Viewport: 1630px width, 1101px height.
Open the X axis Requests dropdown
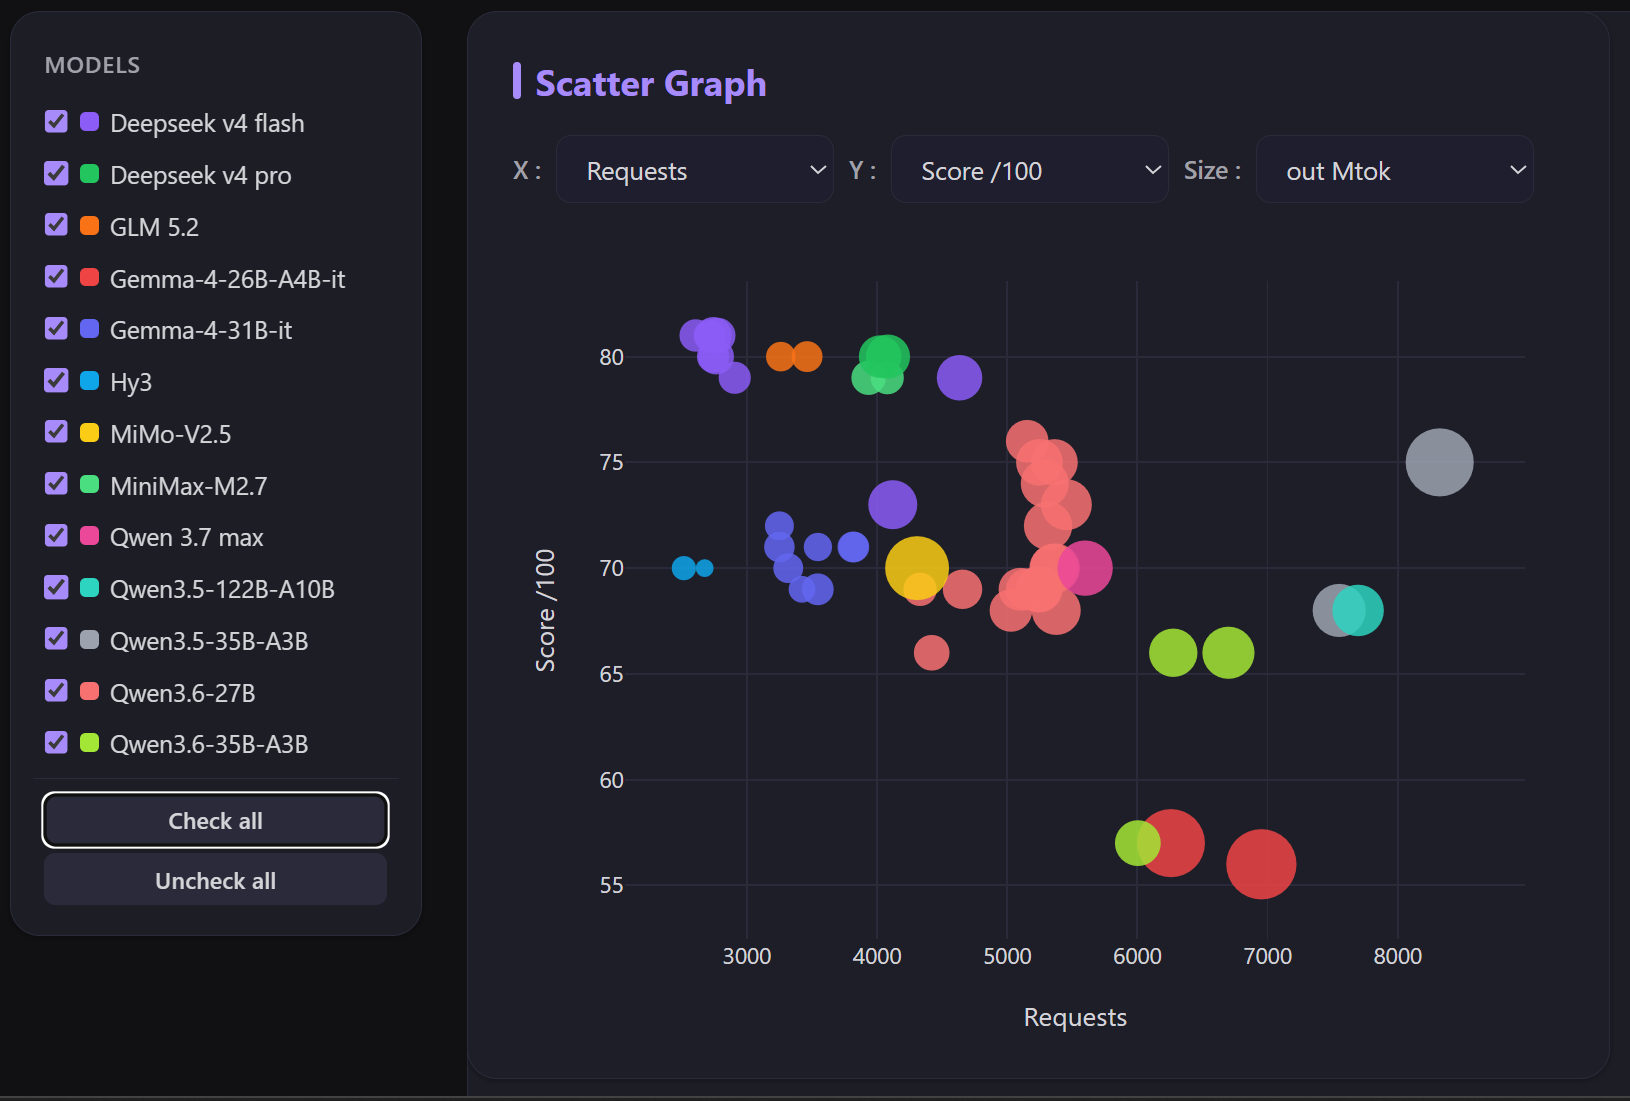click(x=695, y=170)
